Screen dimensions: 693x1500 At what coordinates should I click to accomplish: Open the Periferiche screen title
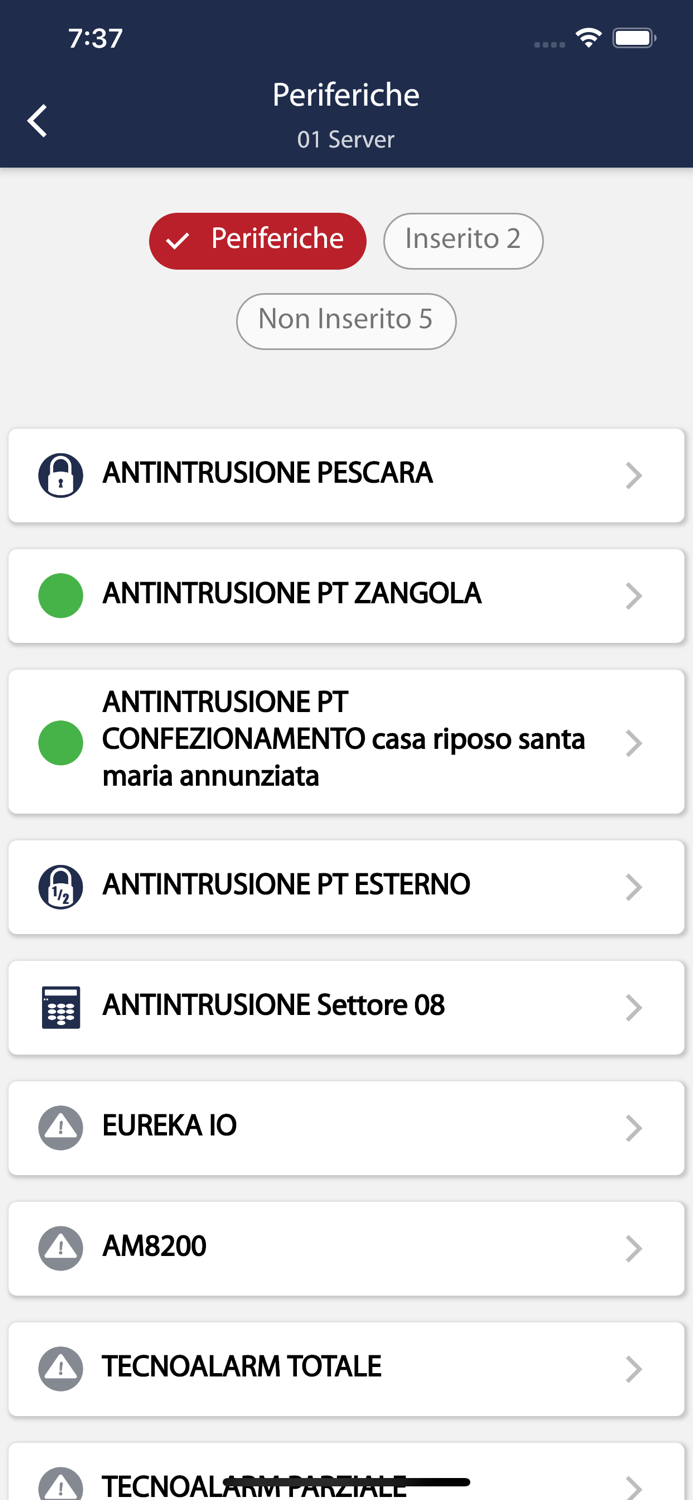pyautogui.click(x=346, y=95)
